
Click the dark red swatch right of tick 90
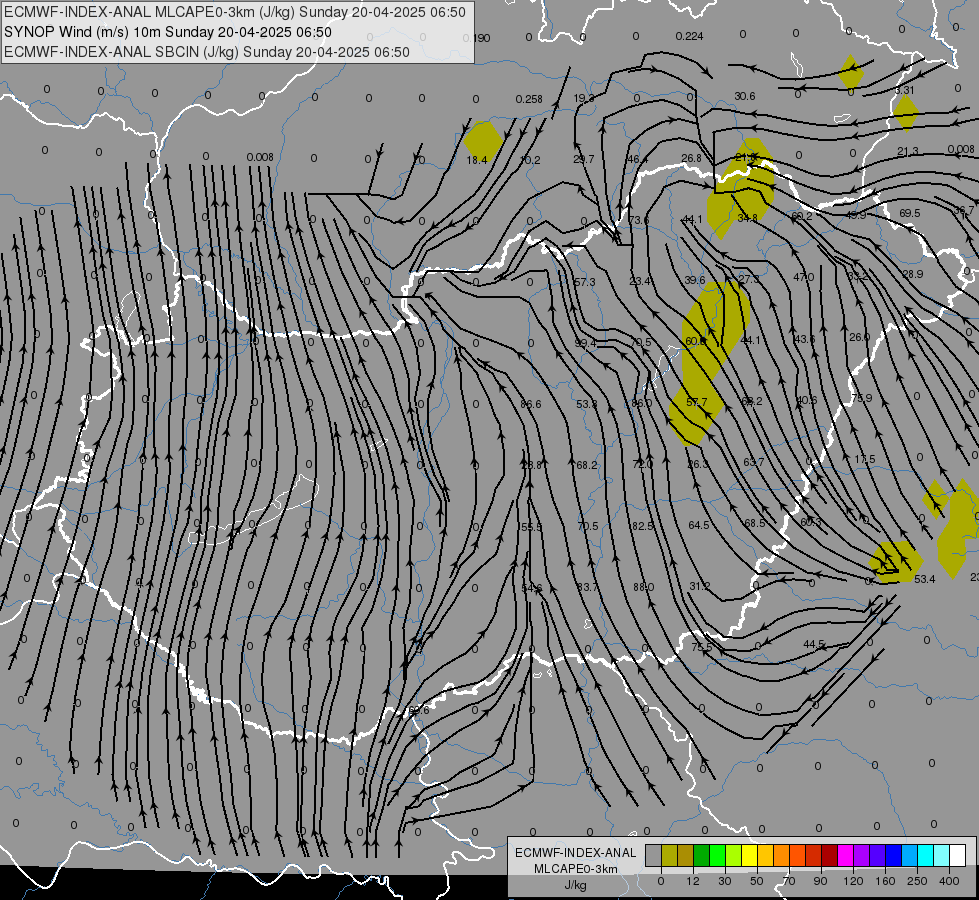coord(830,855)
